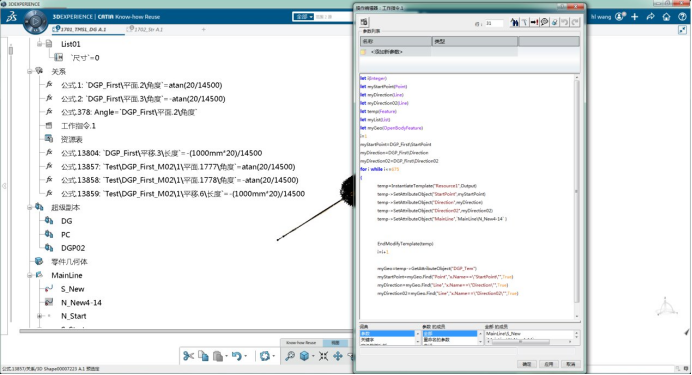Collapse the MainLine tree node
The image size is (692, 375).
tap(30, 275)
